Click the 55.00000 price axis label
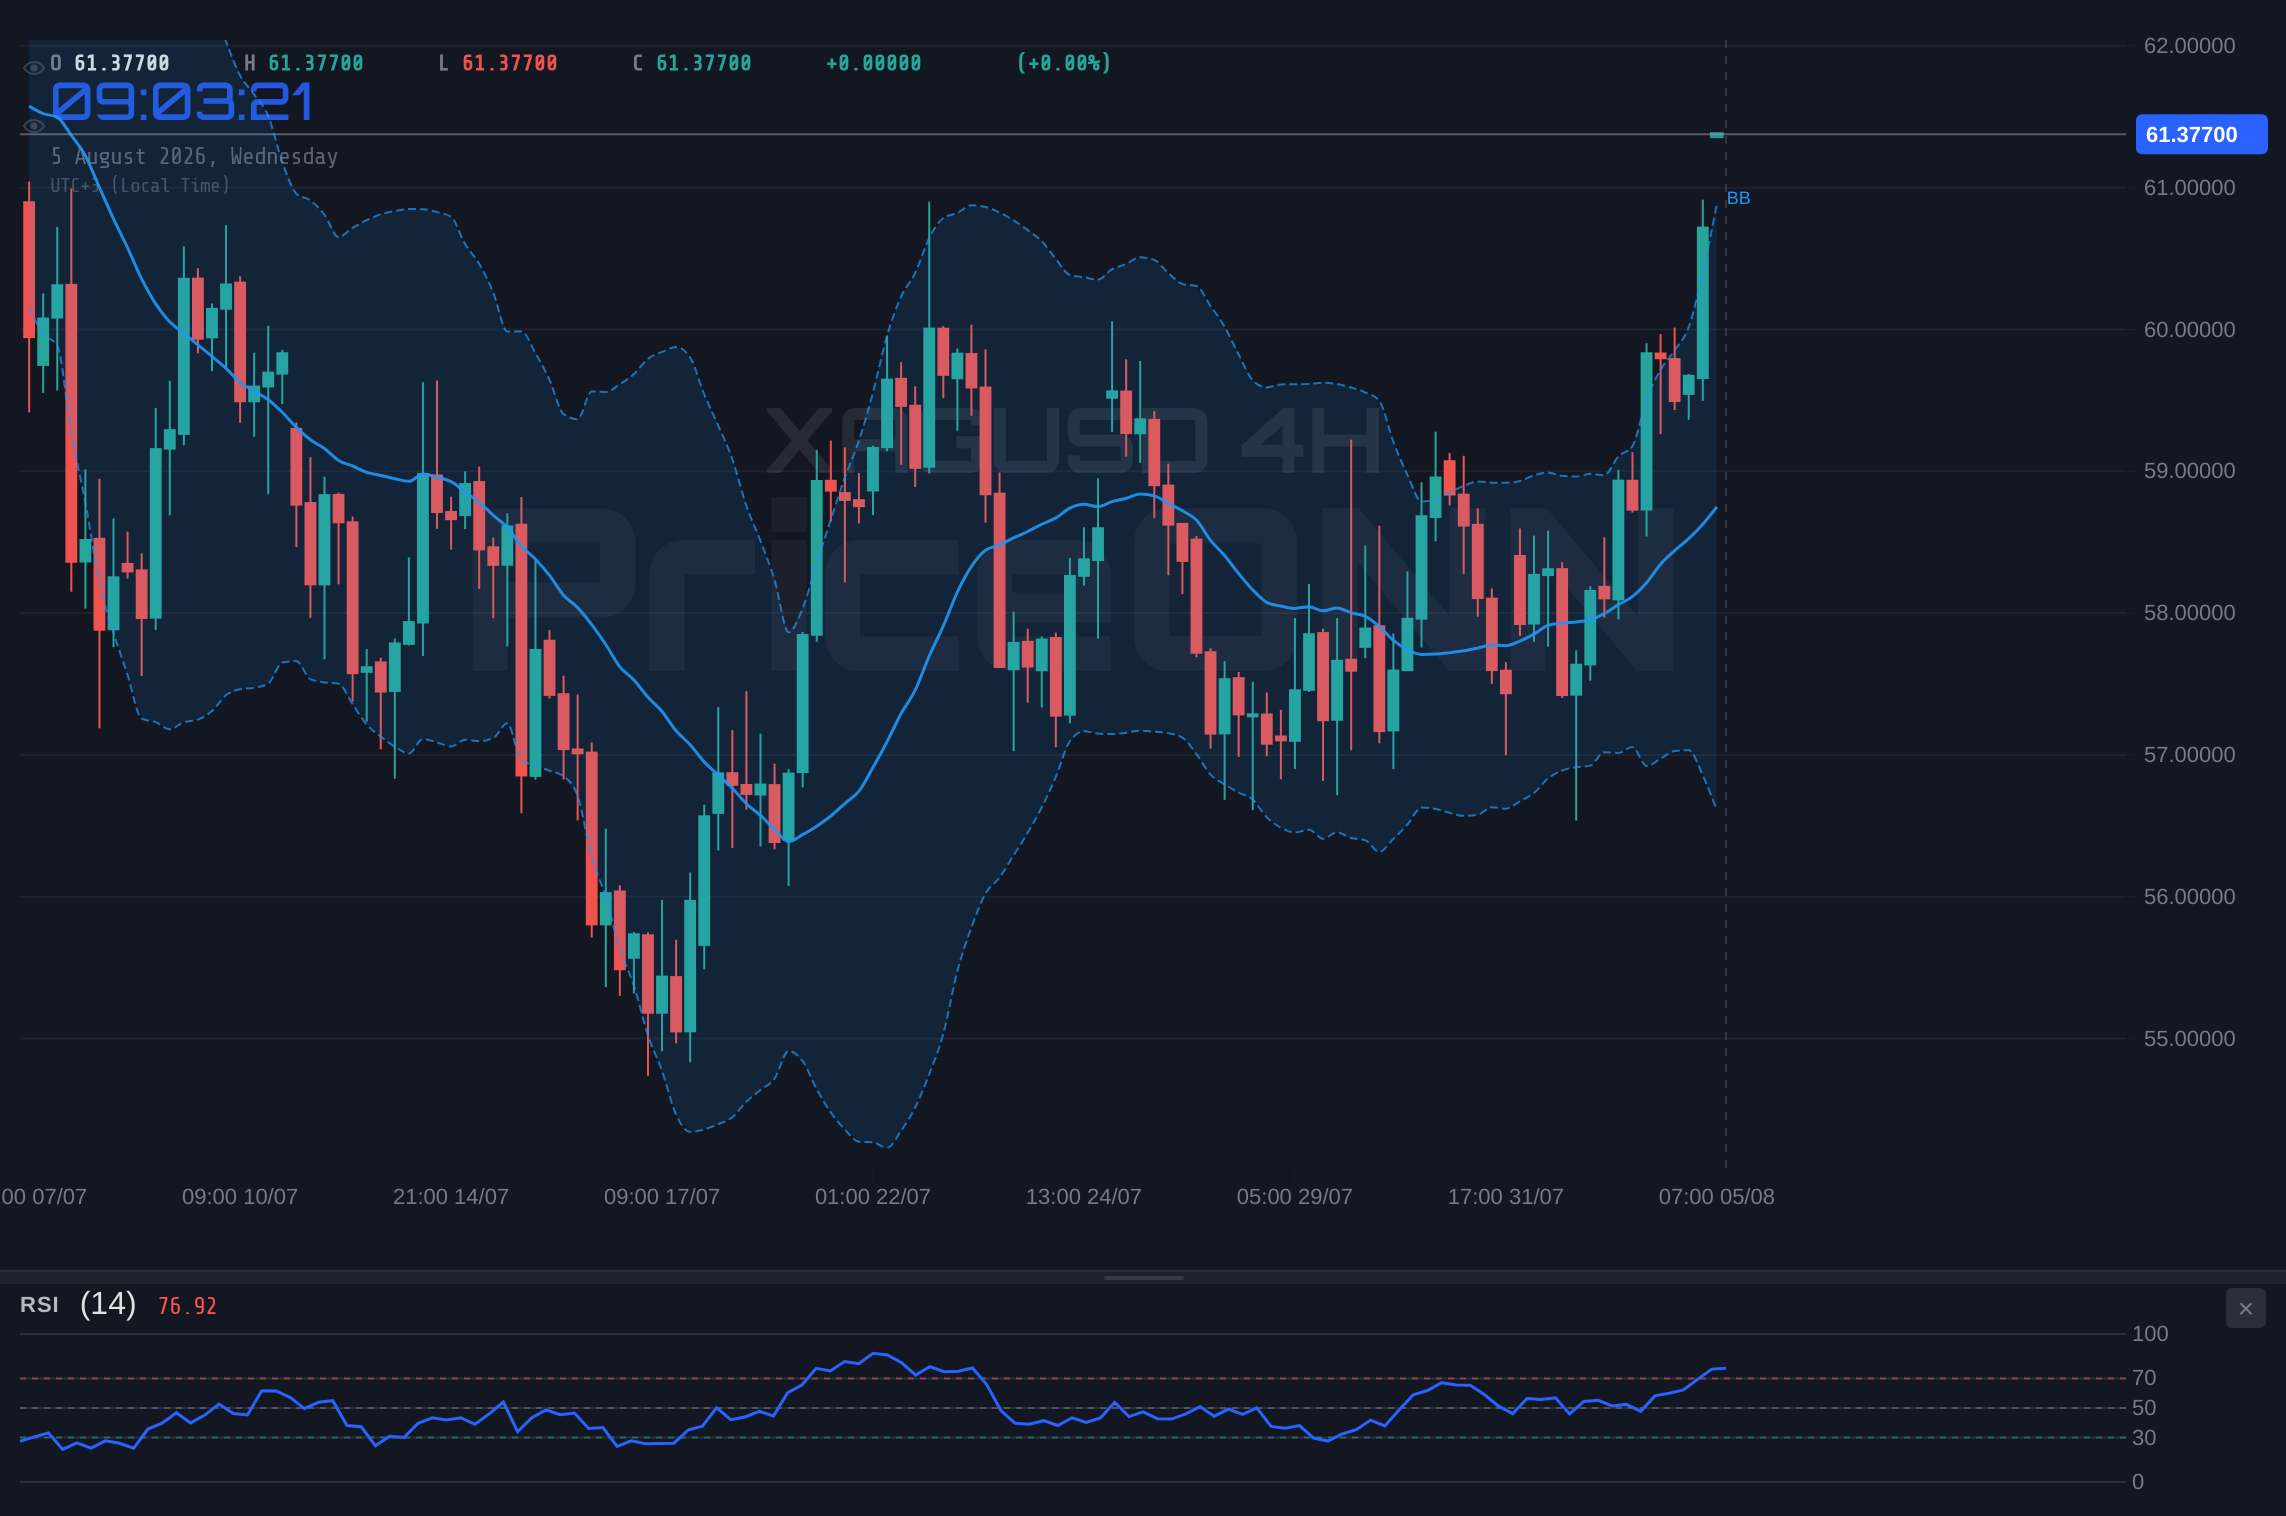2286x1516 pixels. (x=2189, y=1039)
